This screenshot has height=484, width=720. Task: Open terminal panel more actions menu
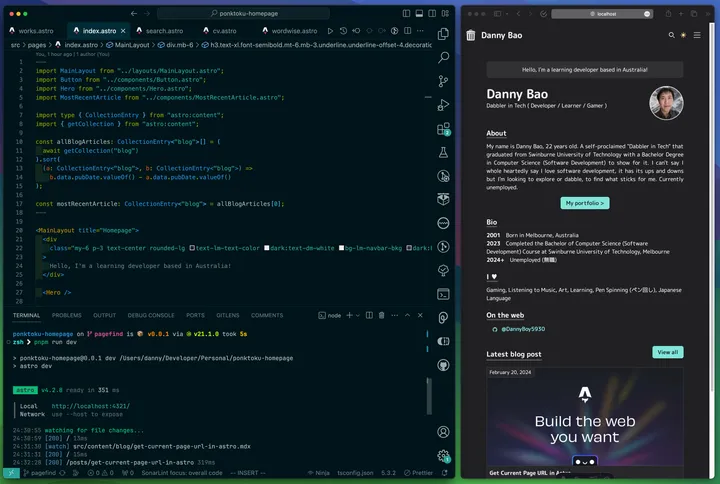tap(394, 315)
